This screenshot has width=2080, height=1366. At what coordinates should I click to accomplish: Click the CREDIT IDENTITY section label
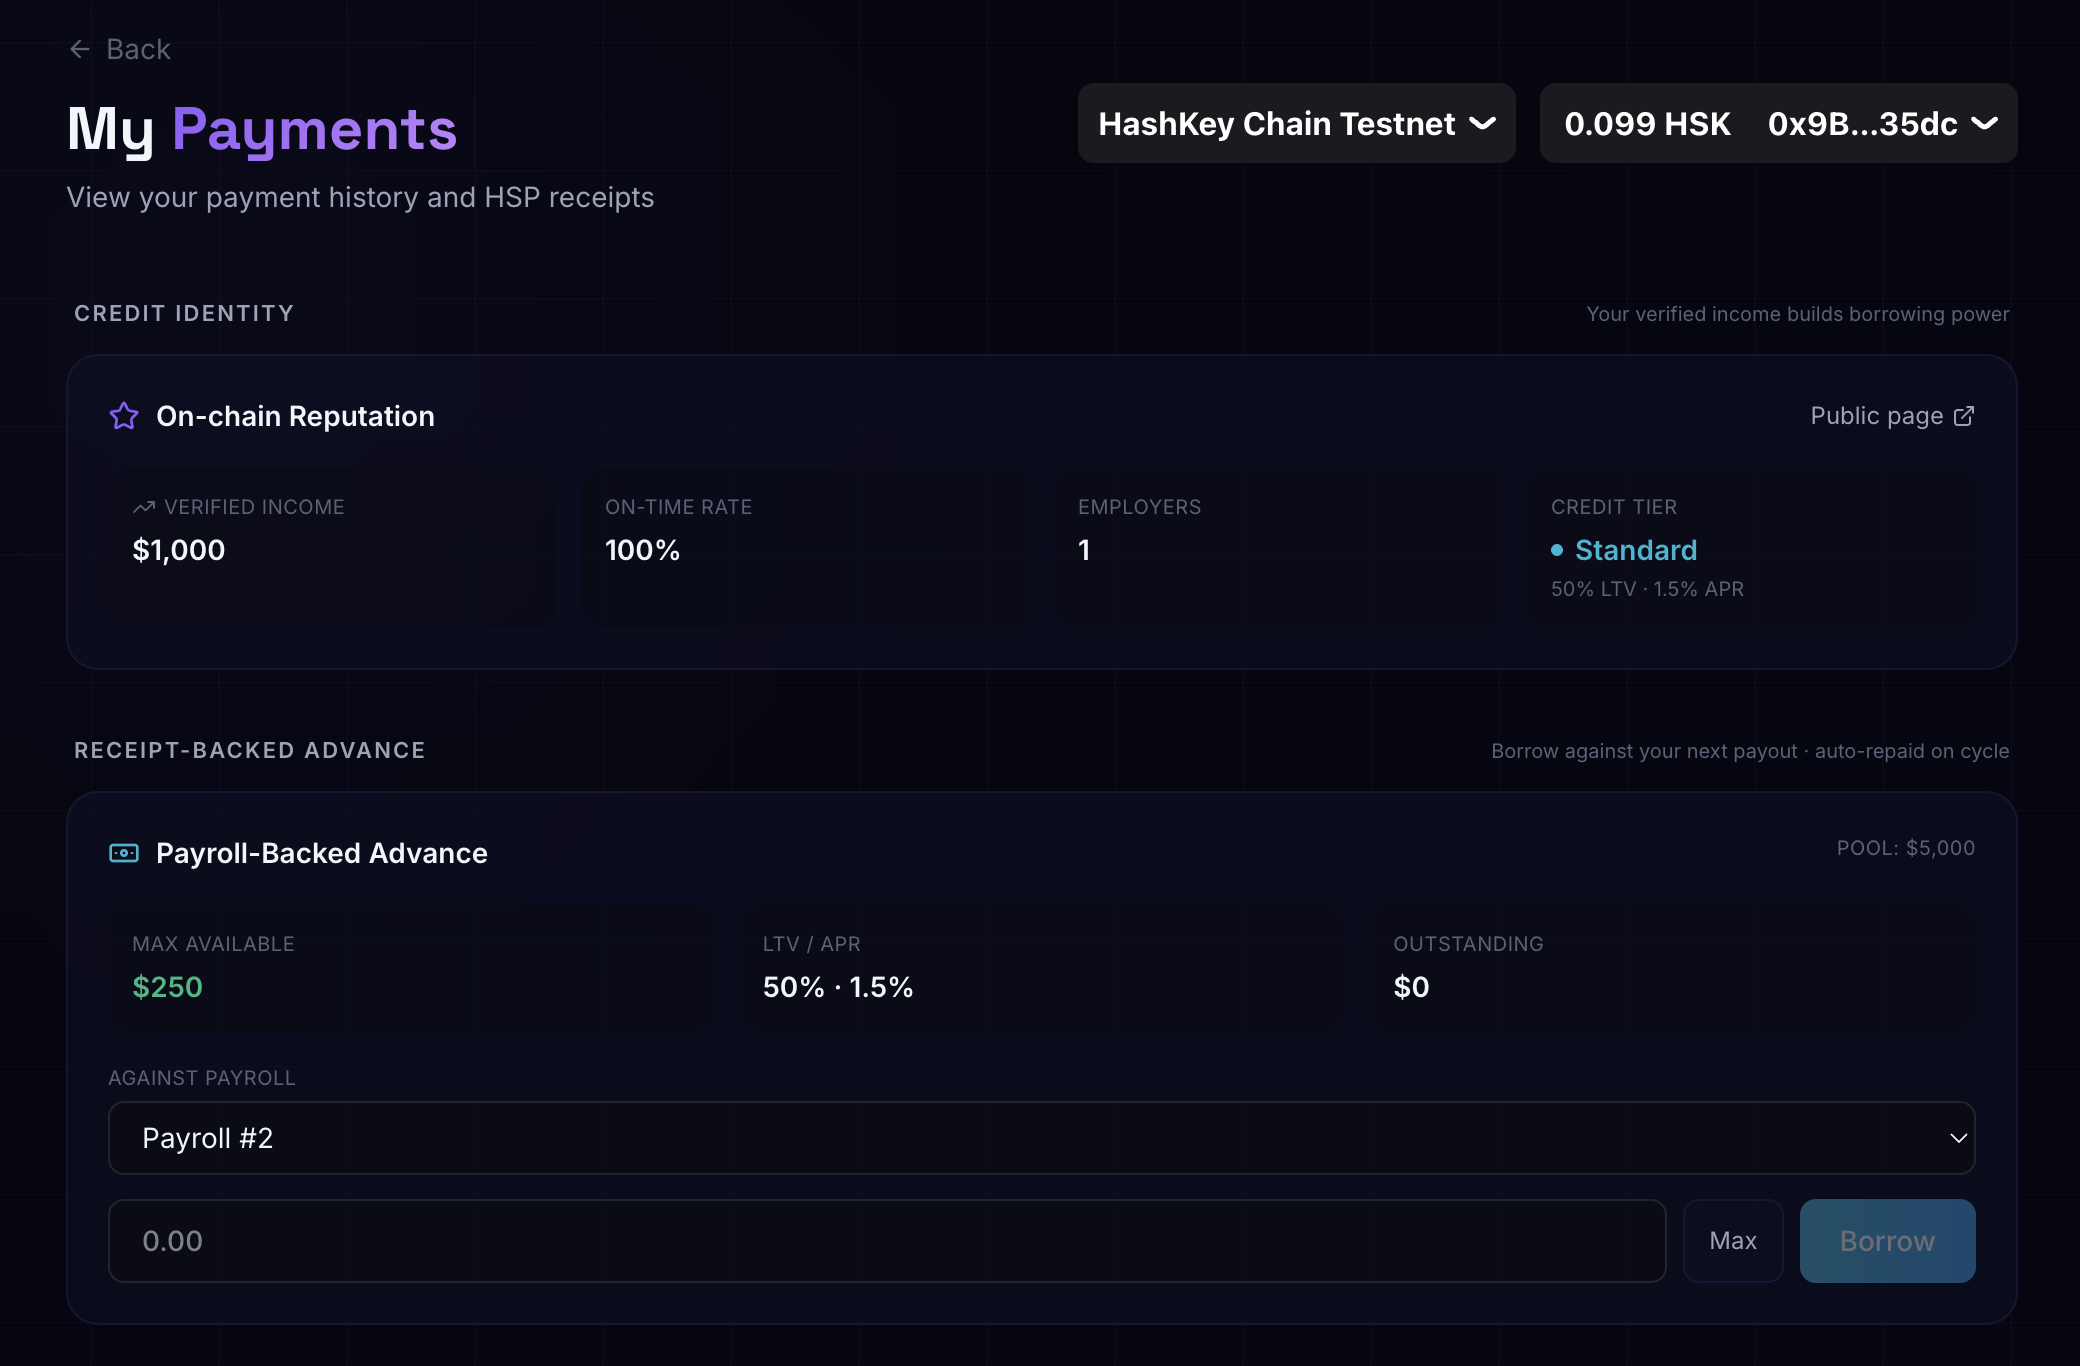pyautogui.click(x=184, y=313)
